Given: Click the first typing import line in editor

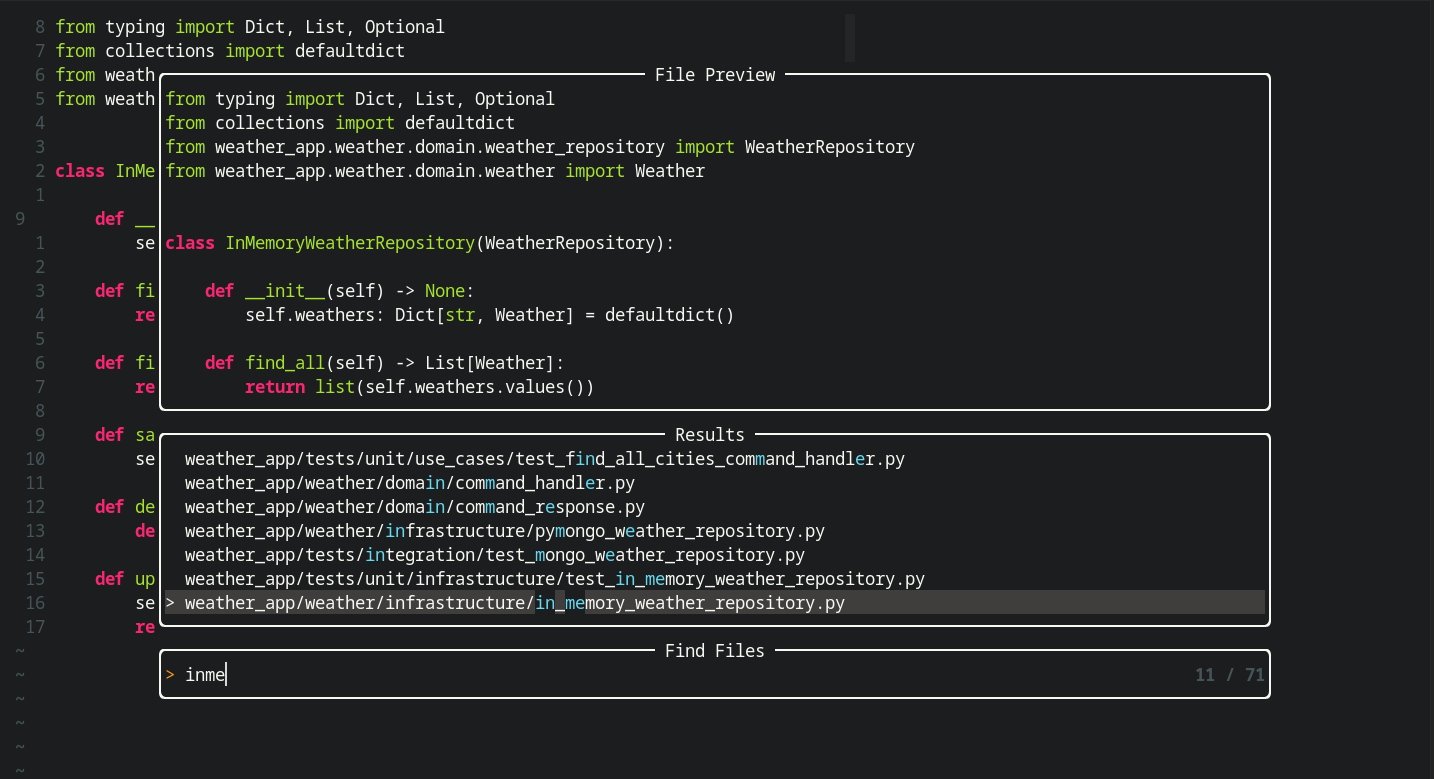Looking at the screenshot, I should [250, 27].
